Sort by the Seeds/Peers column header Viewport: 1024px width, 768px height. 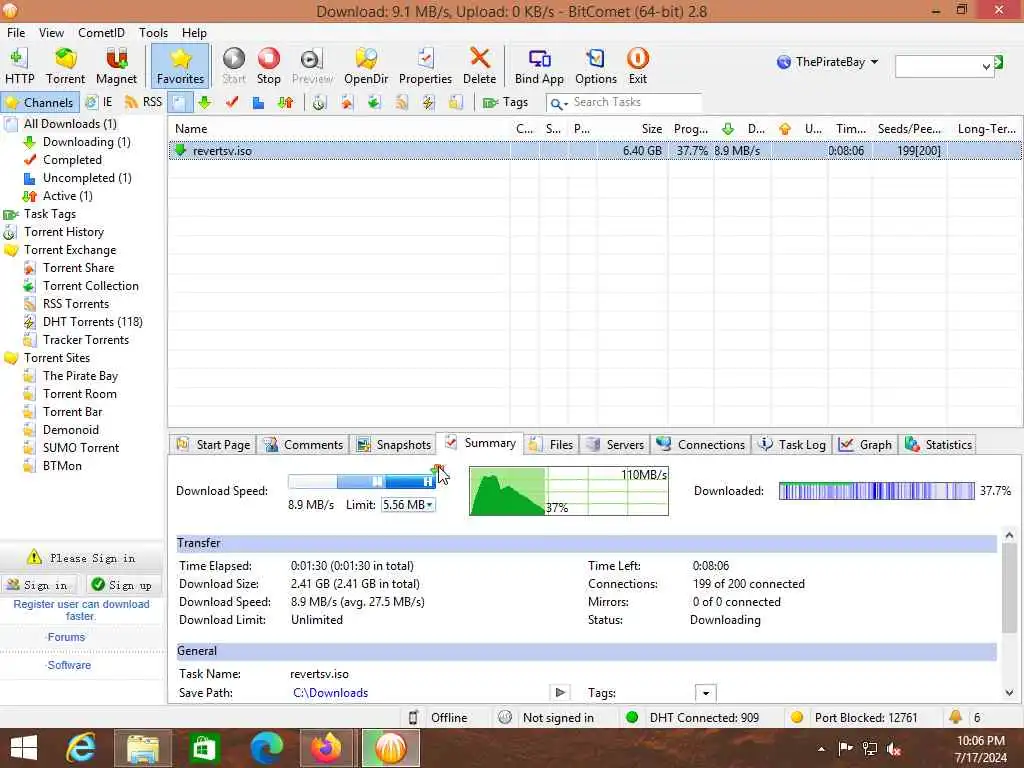pos(909,129)
